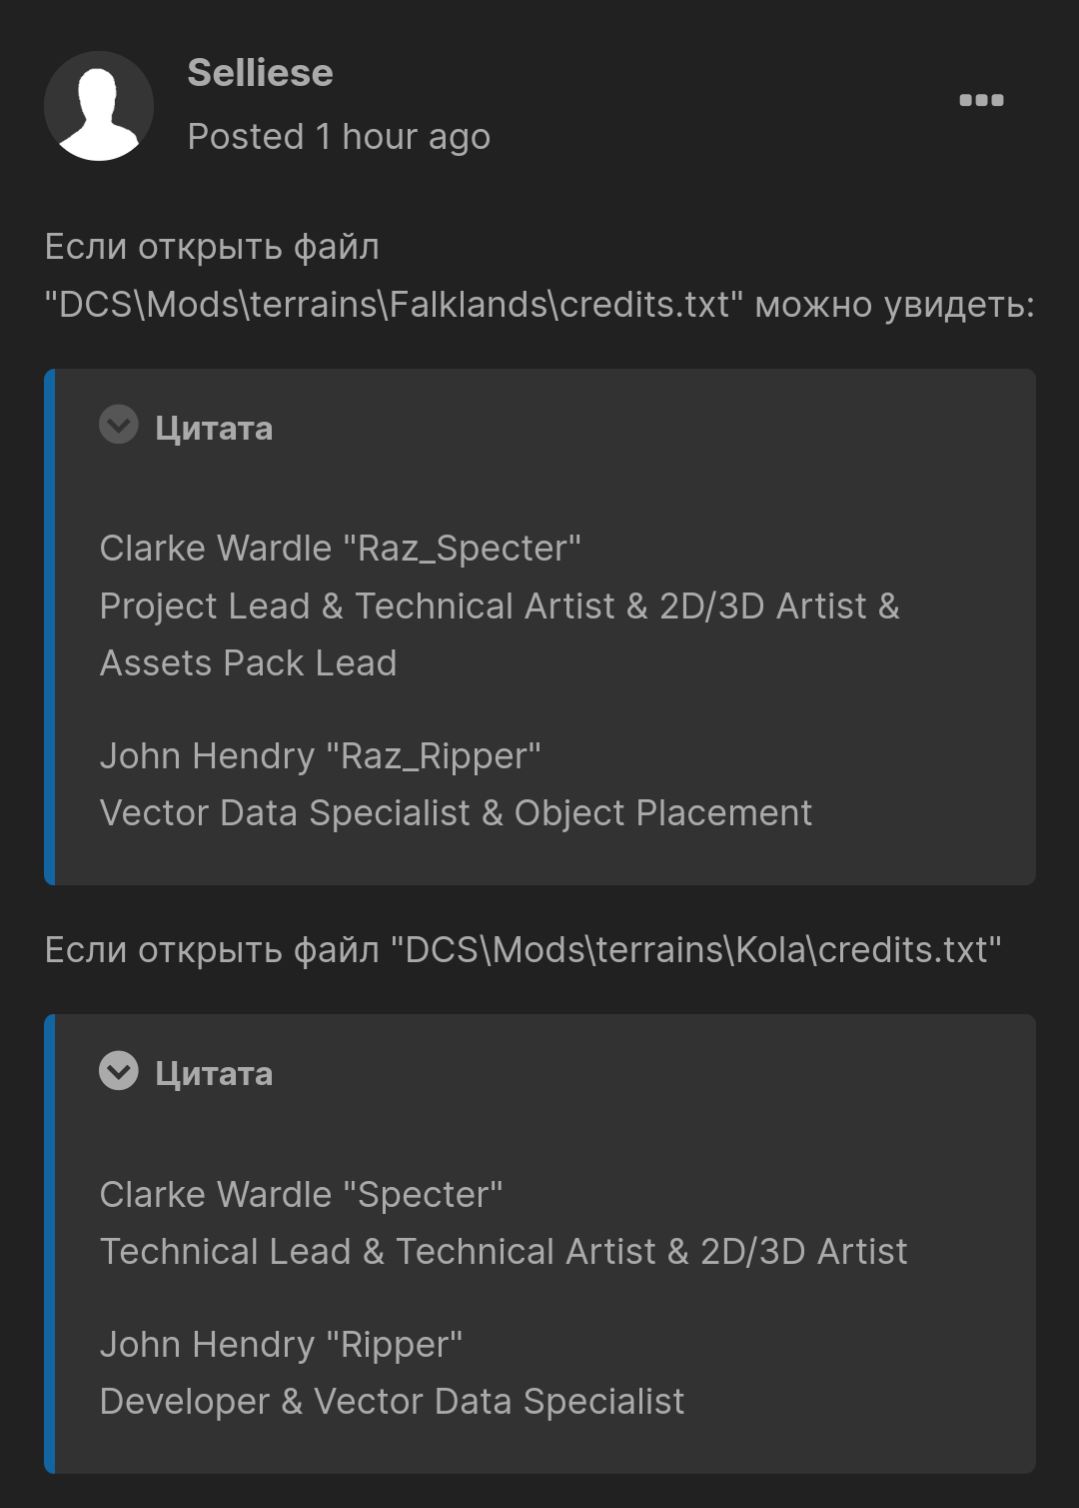Image resolution: width=1079 pixels, height=1508 pixels.
Task: Click the Clarke Wardle "Specter" line
Action: tap(301, 1194)
